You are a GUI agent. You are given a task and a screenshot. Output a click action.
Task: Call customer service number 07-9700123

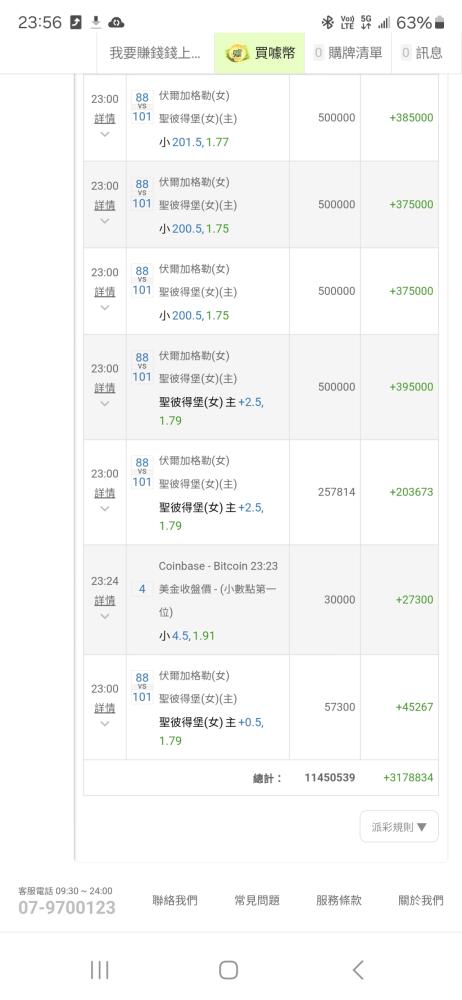pyautogui.click(x=66, y=908)
